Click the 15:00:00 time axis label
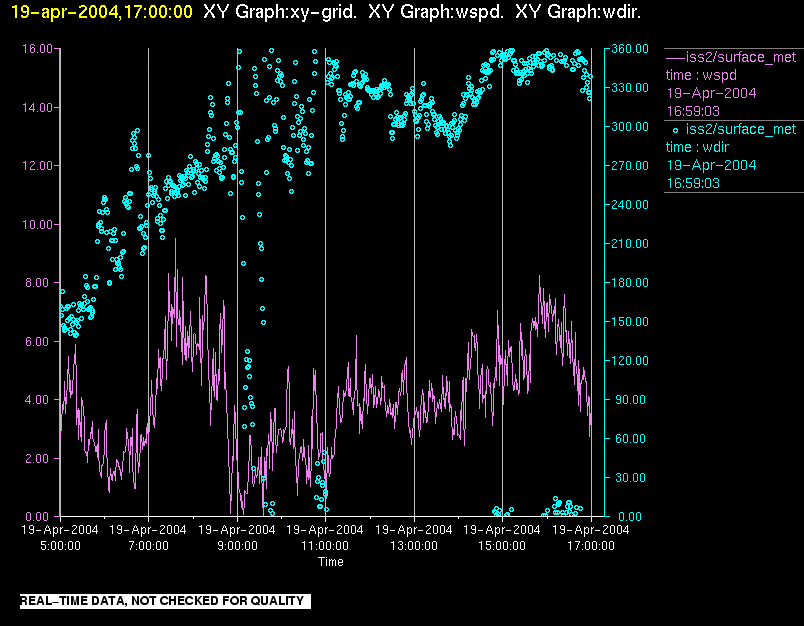 (502, 546)
